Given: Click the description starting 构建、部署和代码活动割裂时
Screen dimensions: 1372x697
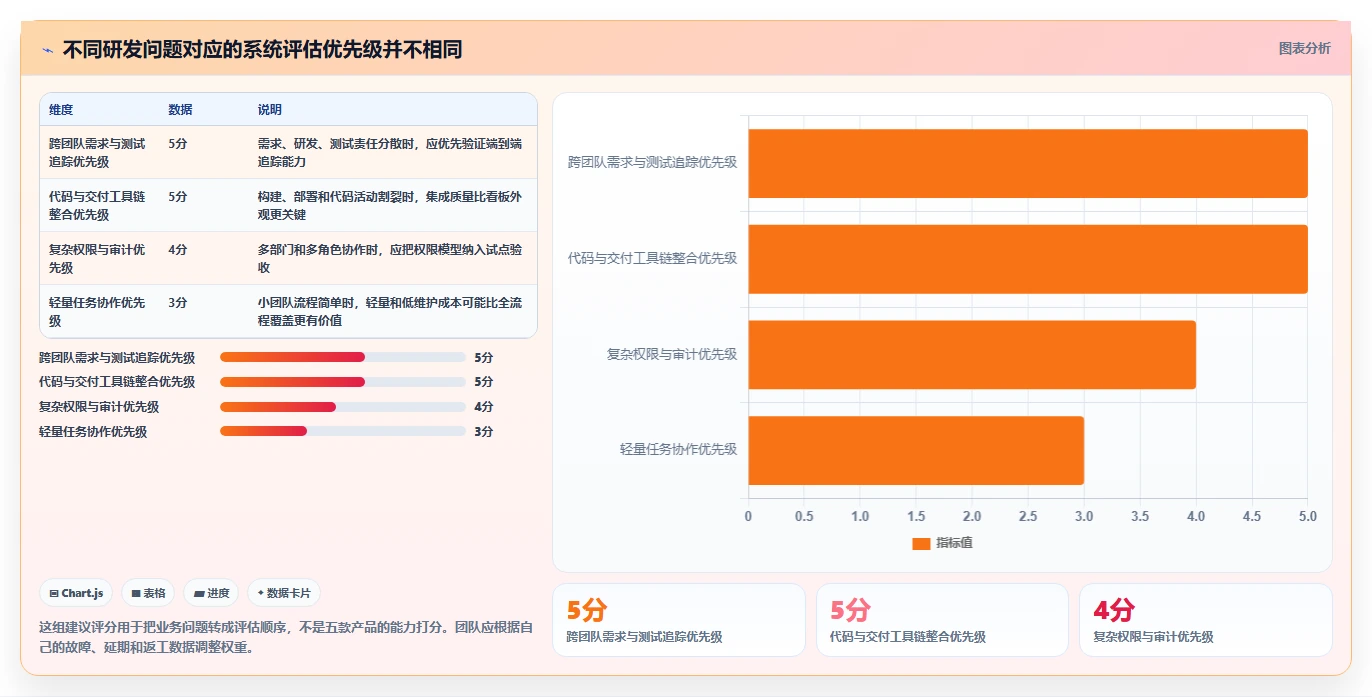Looking at the screenshot, I should tap(390, 205).
